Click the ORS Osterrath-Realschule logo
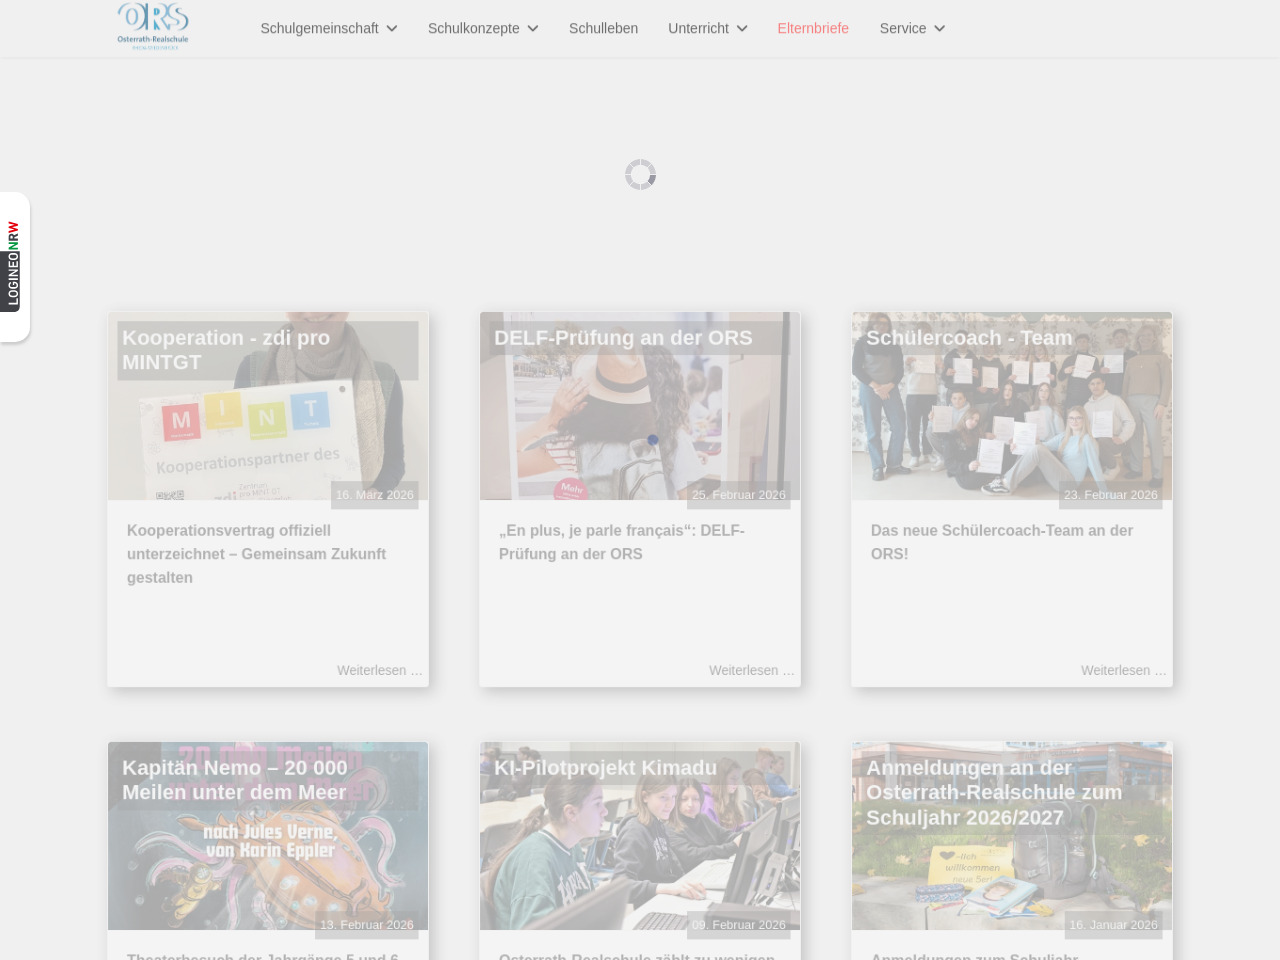Image resolution: width=1280 pixels, height=960 pixels. (153, 26)
